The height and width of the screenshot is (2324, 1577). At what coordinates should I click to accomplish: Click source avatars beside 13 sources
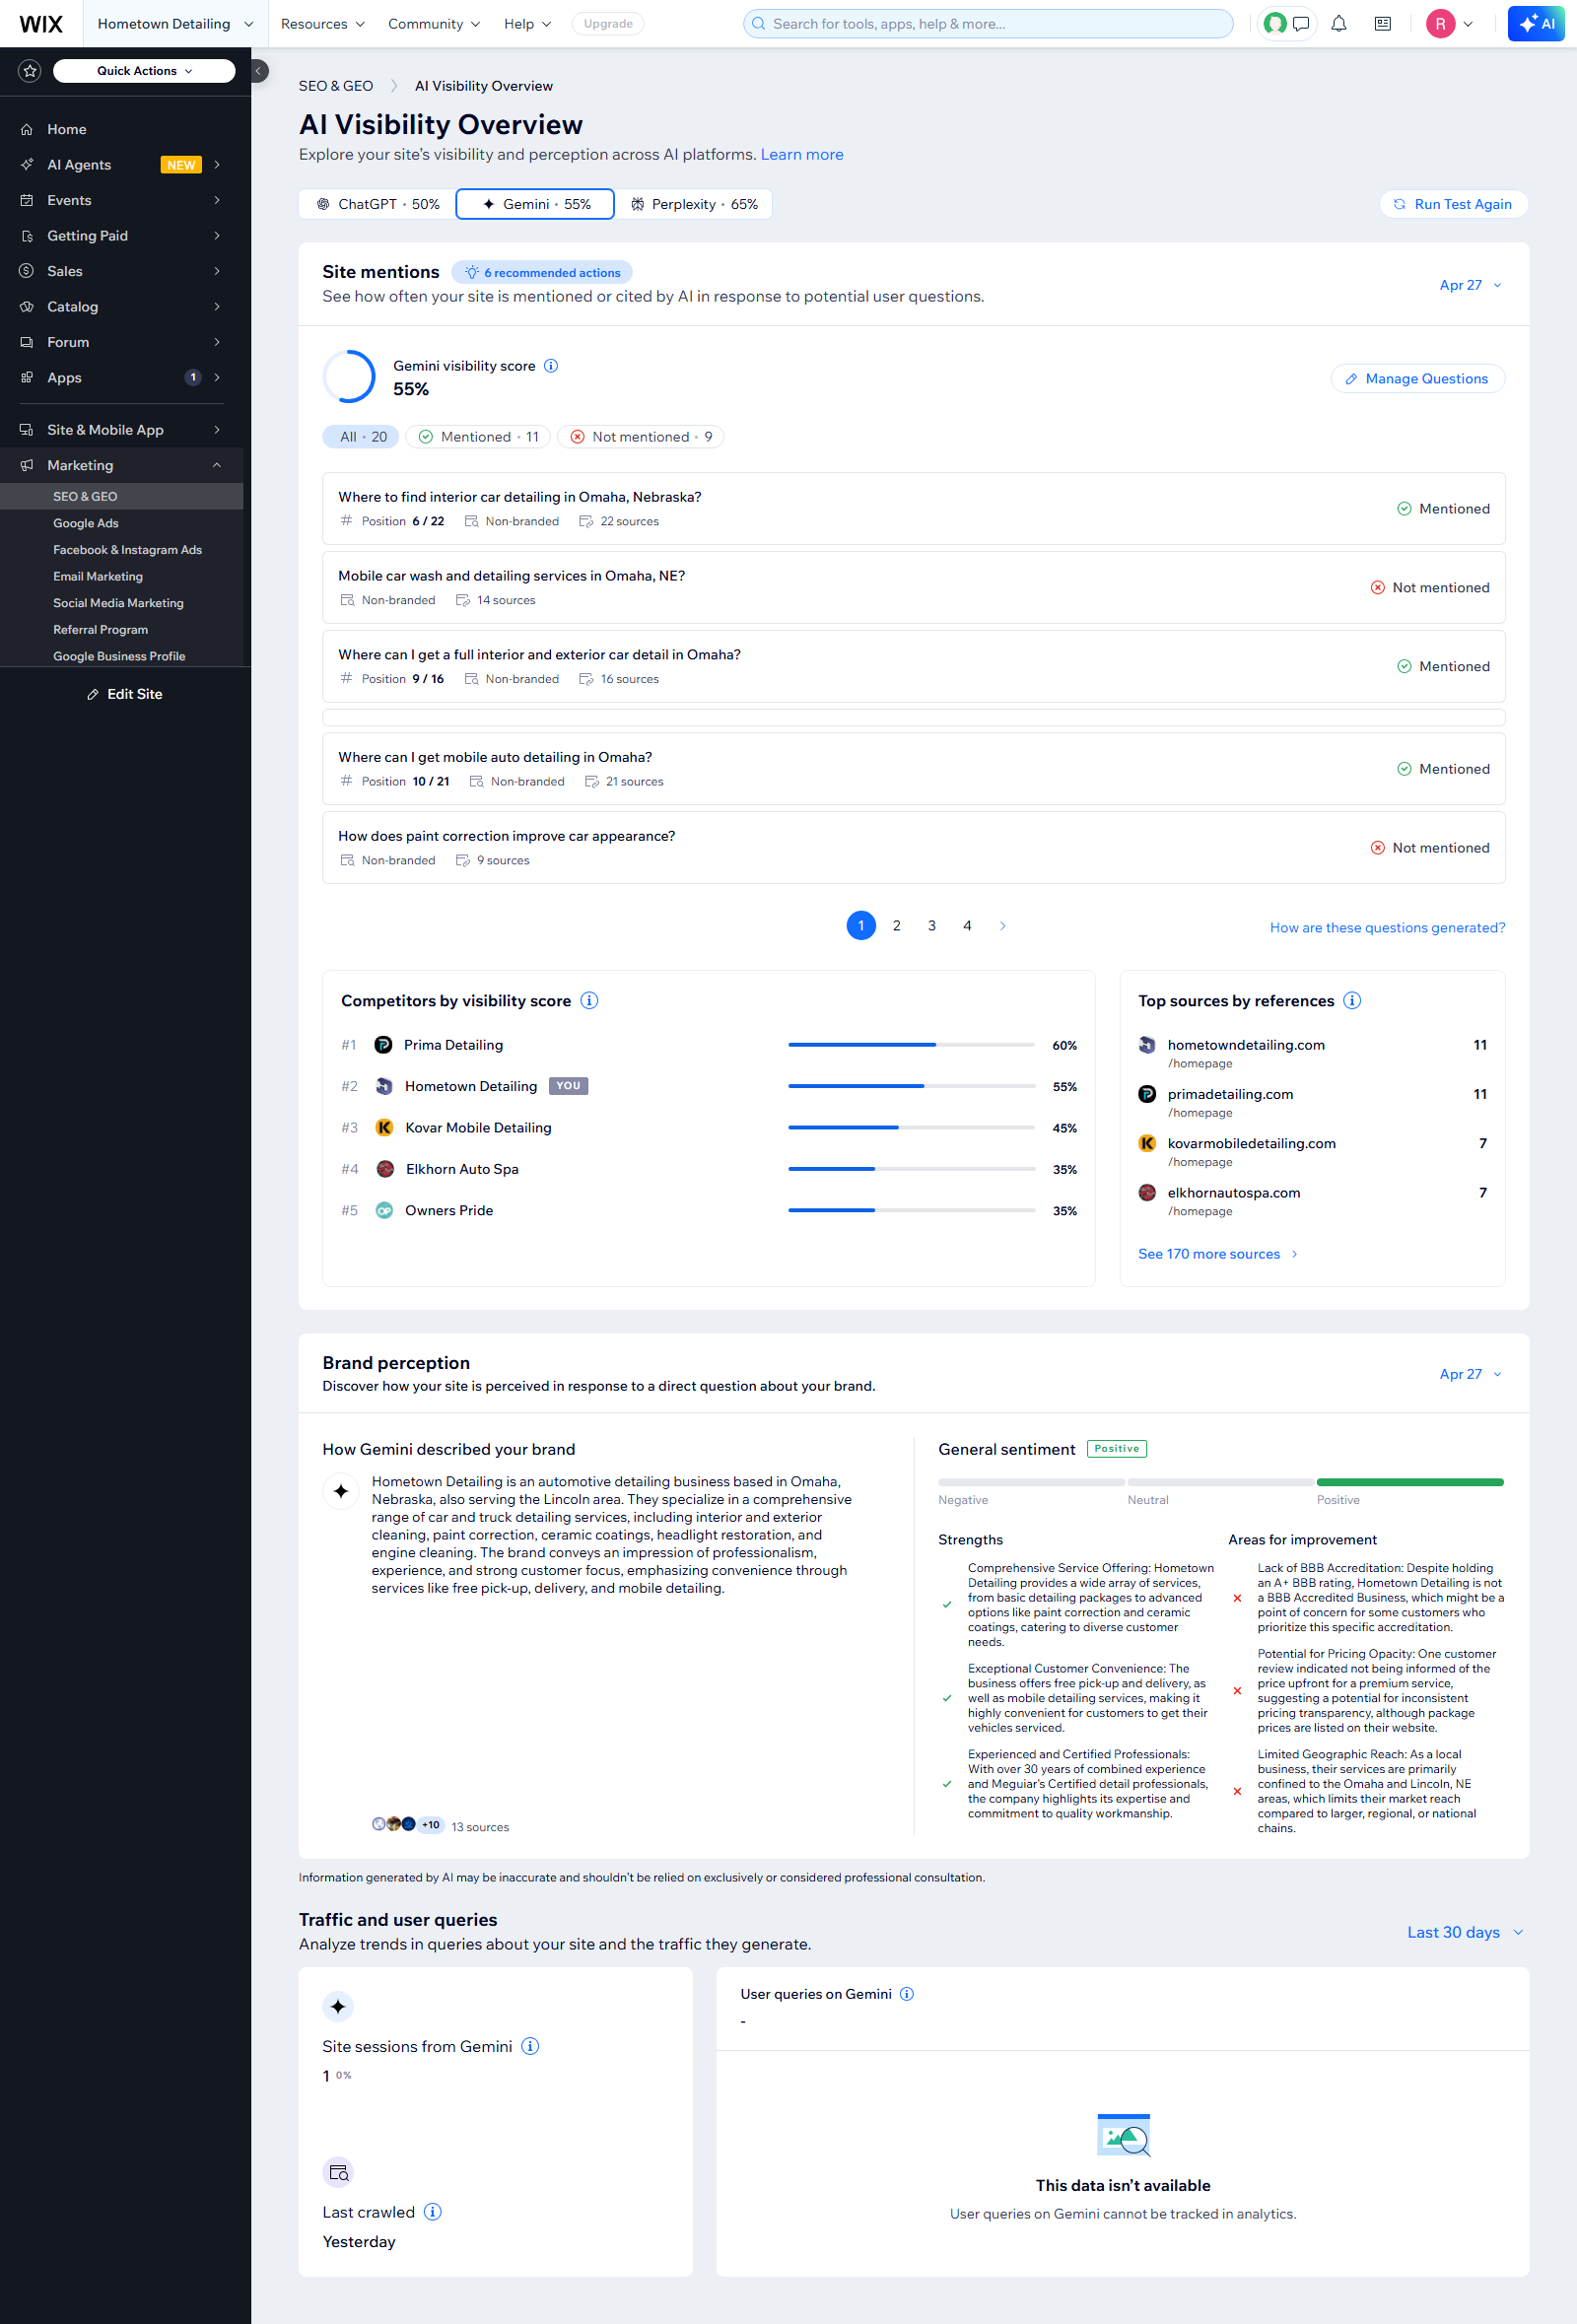coord(407,1825)
